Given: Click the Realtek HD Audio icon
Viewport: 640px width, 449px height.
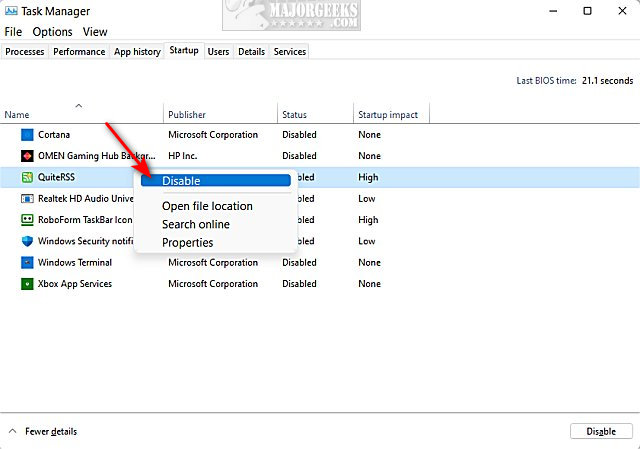Looking at the screenshot, I should 27,199.
